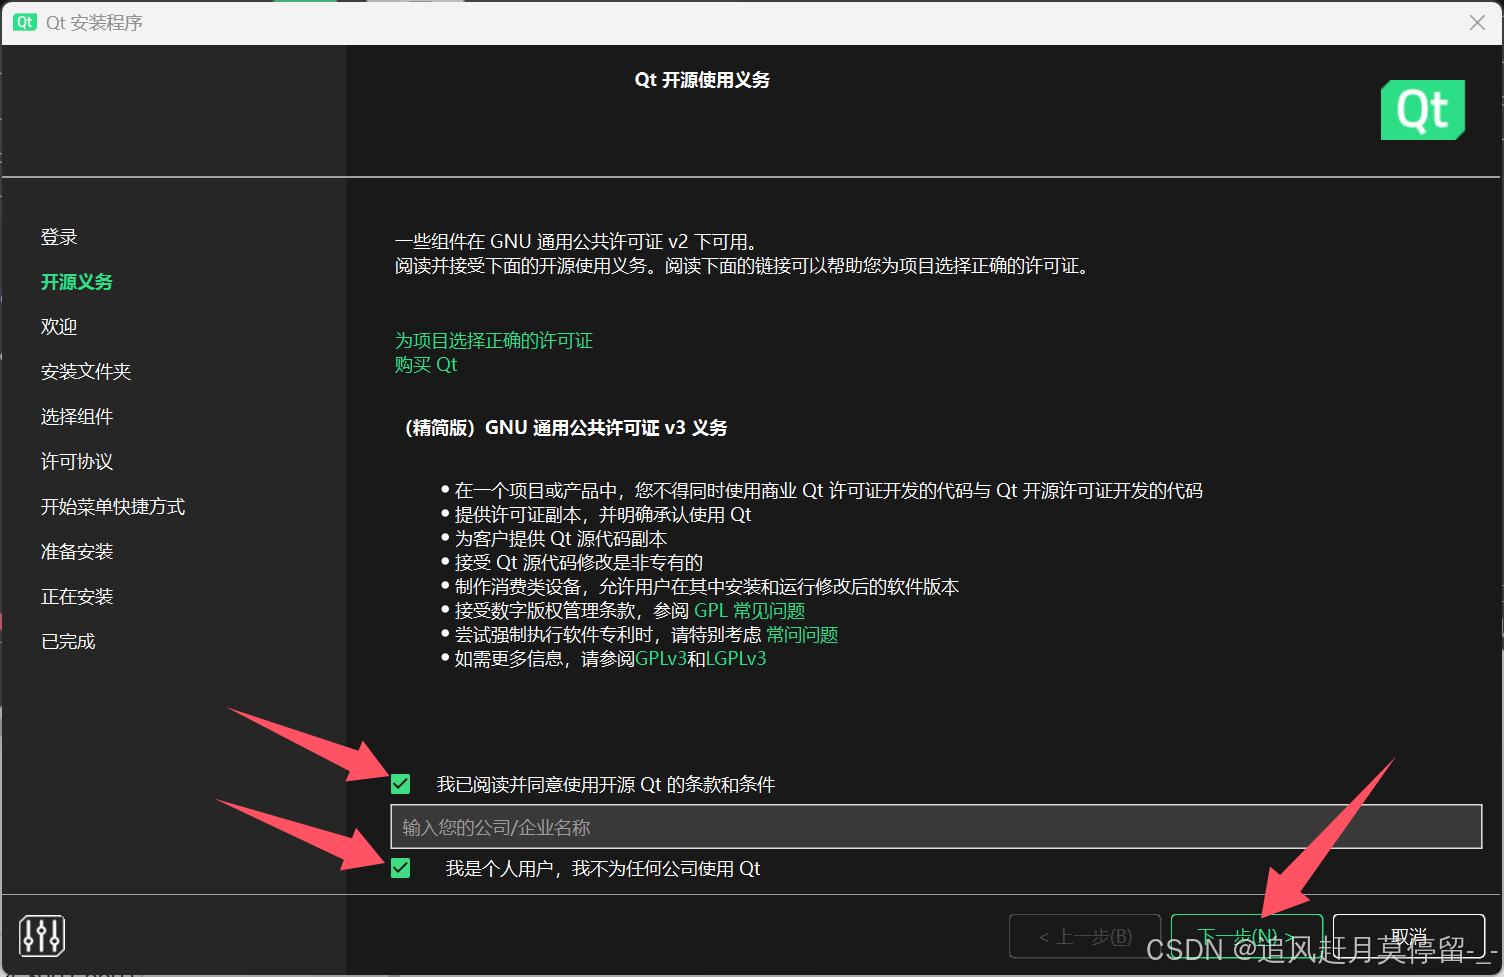This screenshot has height=977, width=1504.
Task: Click the 上一步(B) button
Action: [1085, 936]
